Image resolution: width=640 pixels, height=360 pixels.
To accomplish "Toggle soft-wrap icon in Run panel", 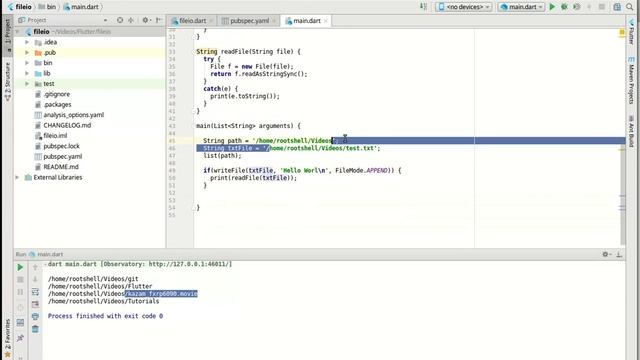I will click(x=35, y=292).
